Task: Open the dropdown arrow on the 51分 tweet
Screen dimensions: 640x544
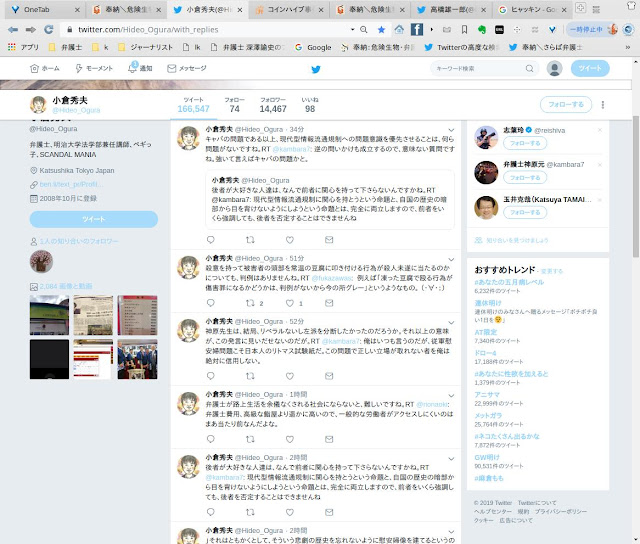Action: pos(451,260)
